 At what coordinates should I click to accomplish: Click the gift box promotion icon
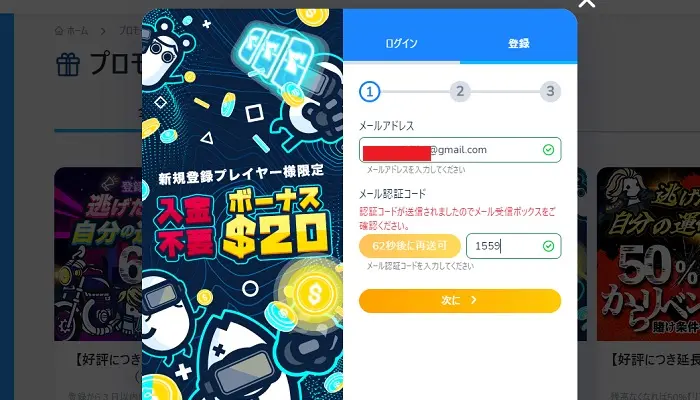(68, 64)
